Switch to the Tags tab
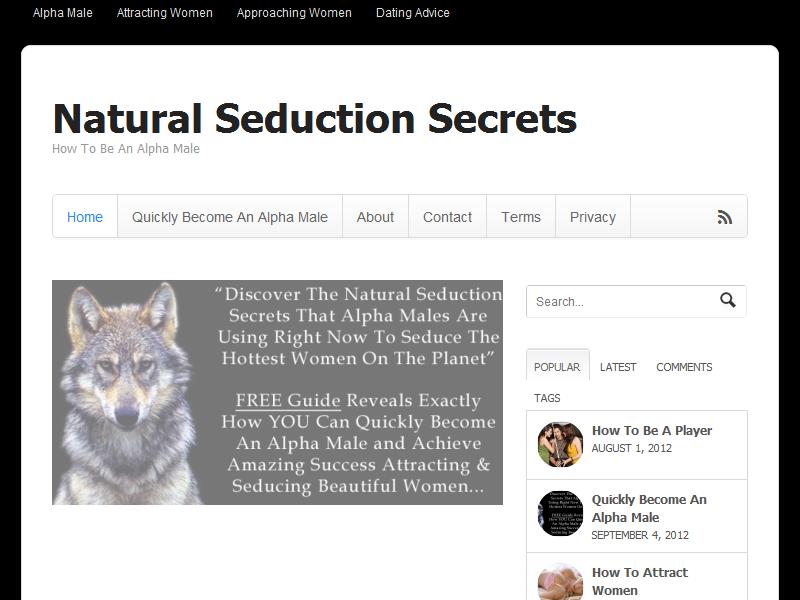The height and width of the screenshot is (600, 800). [x=547, y=398]
